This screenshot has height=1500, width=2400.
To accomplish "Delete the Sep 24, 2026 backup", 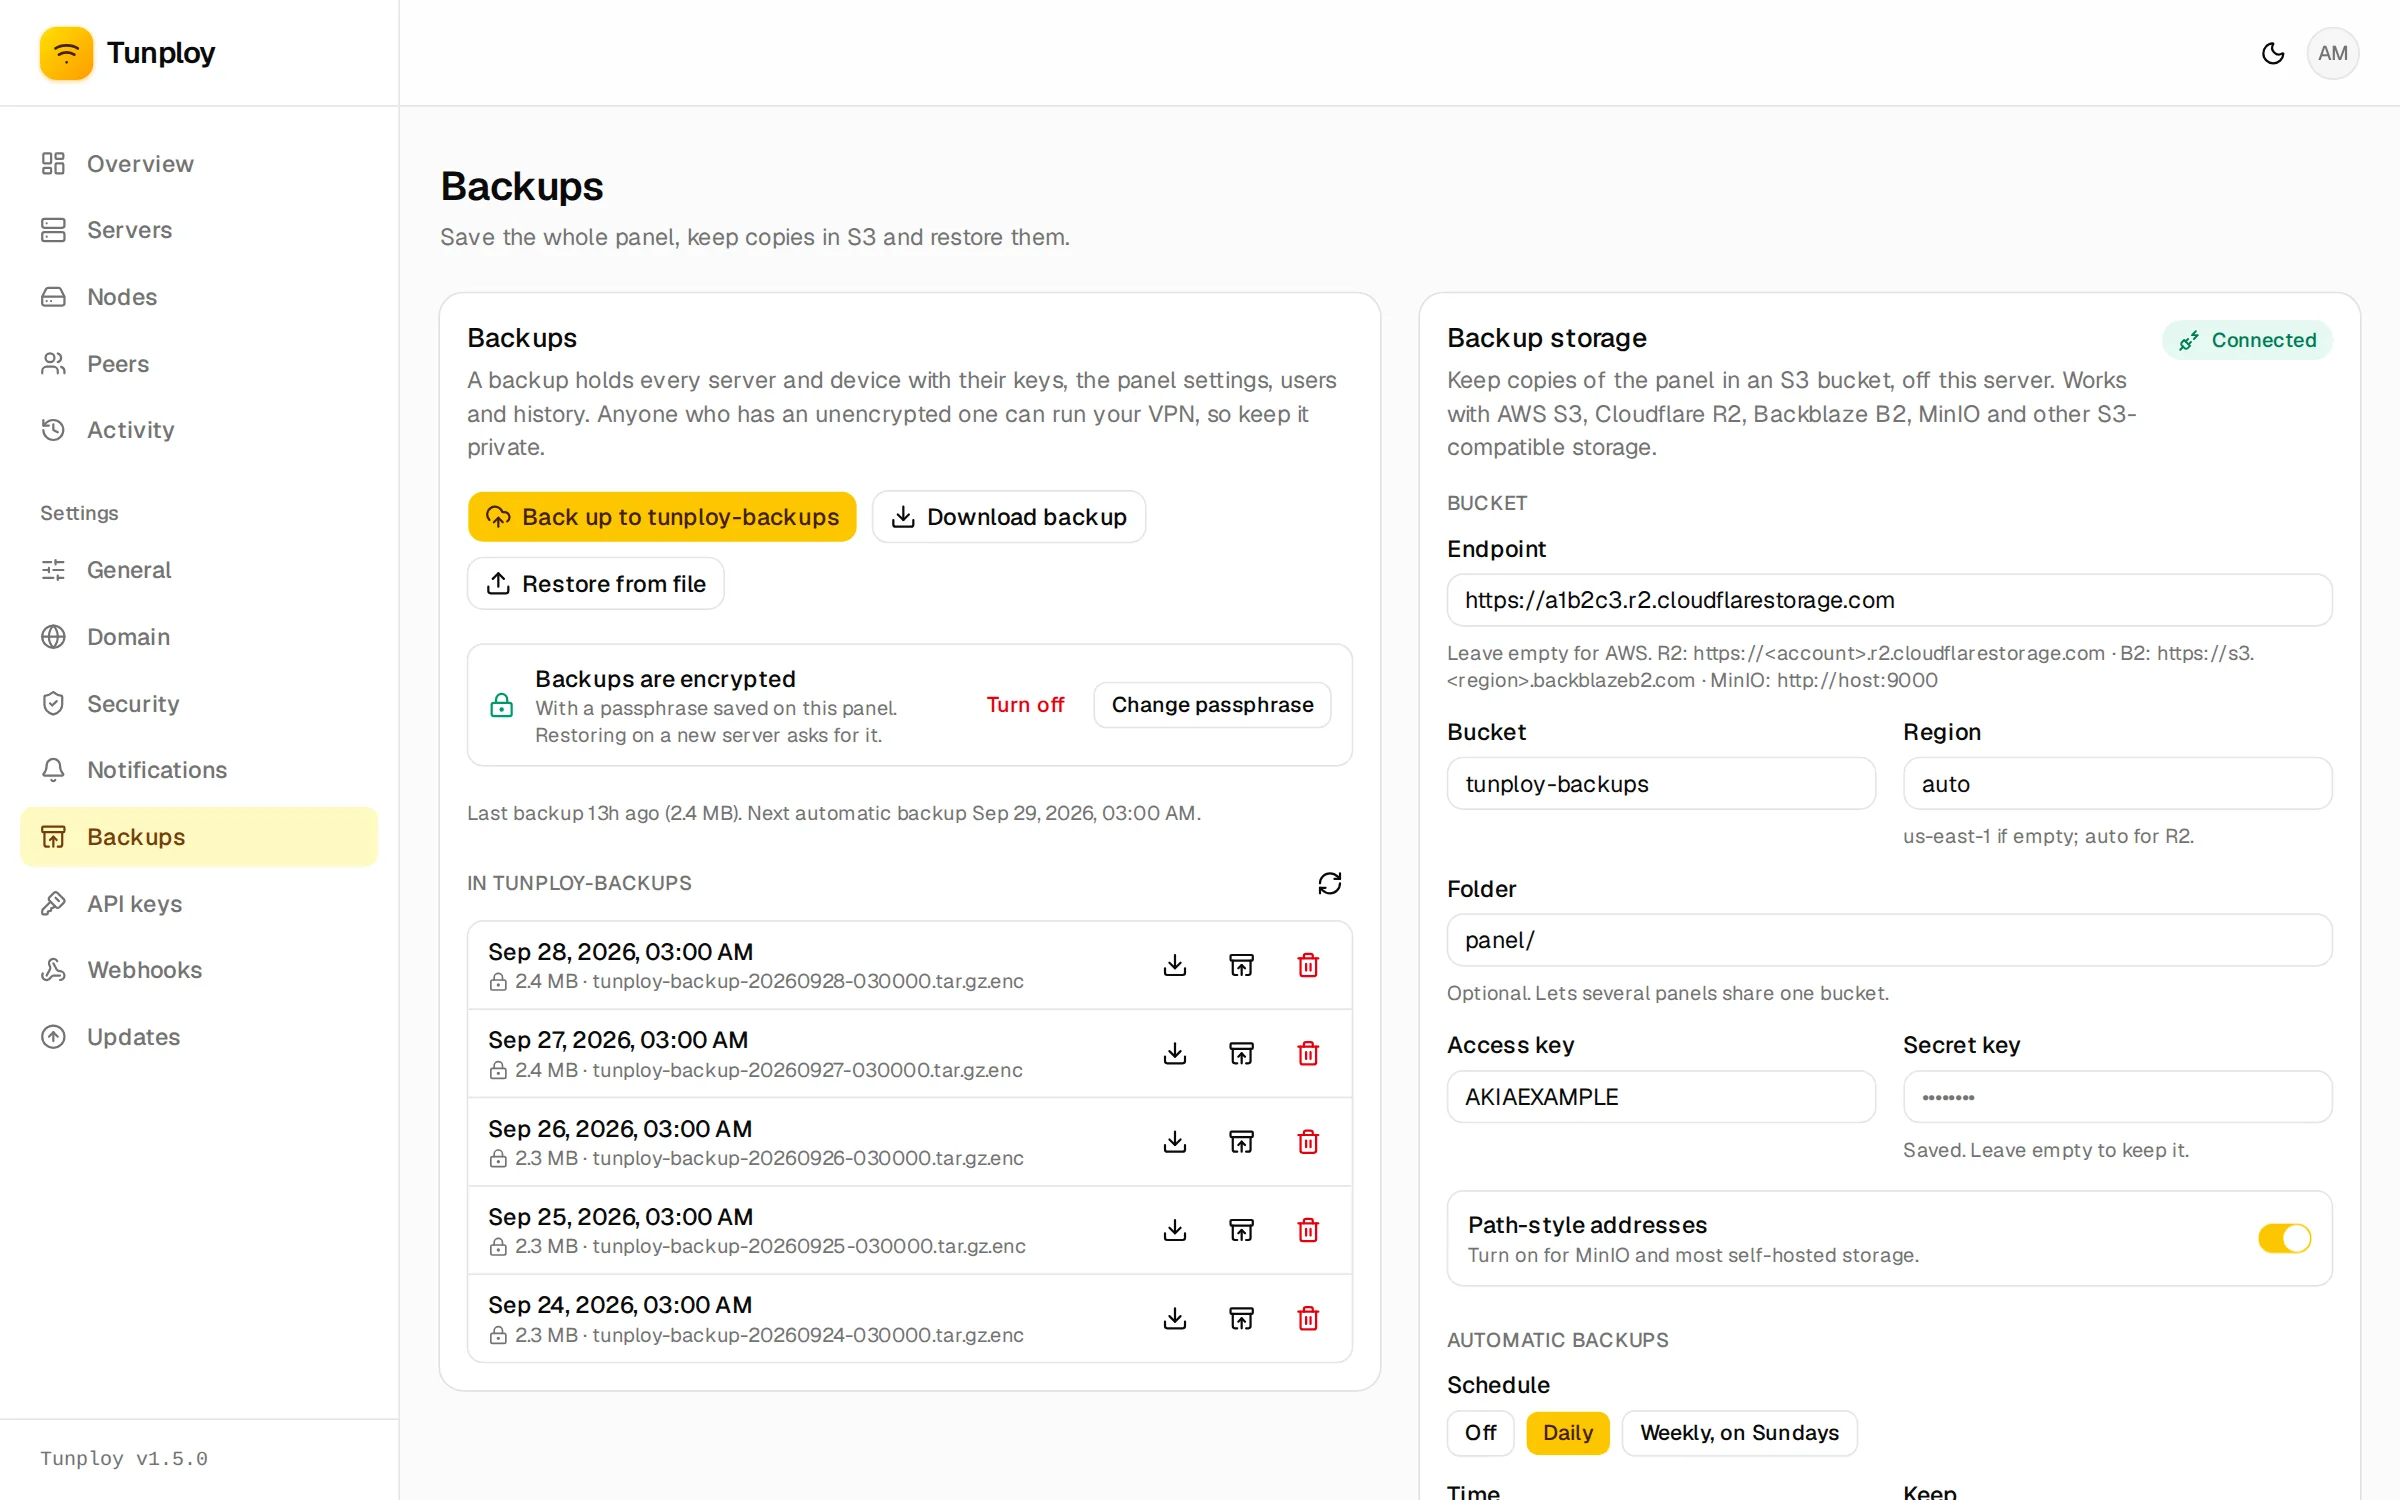I will click(x=1308, y=1318).
